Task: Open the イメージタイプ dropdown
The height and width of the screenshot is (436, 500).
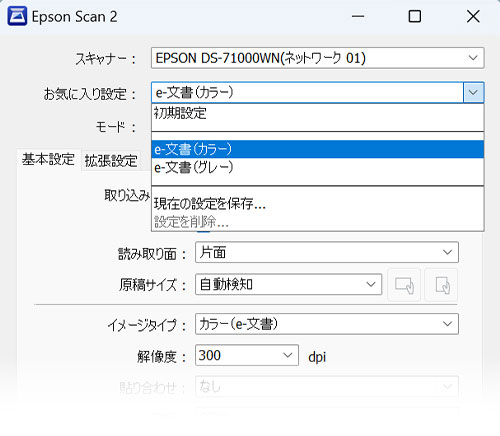Action: 327,324
